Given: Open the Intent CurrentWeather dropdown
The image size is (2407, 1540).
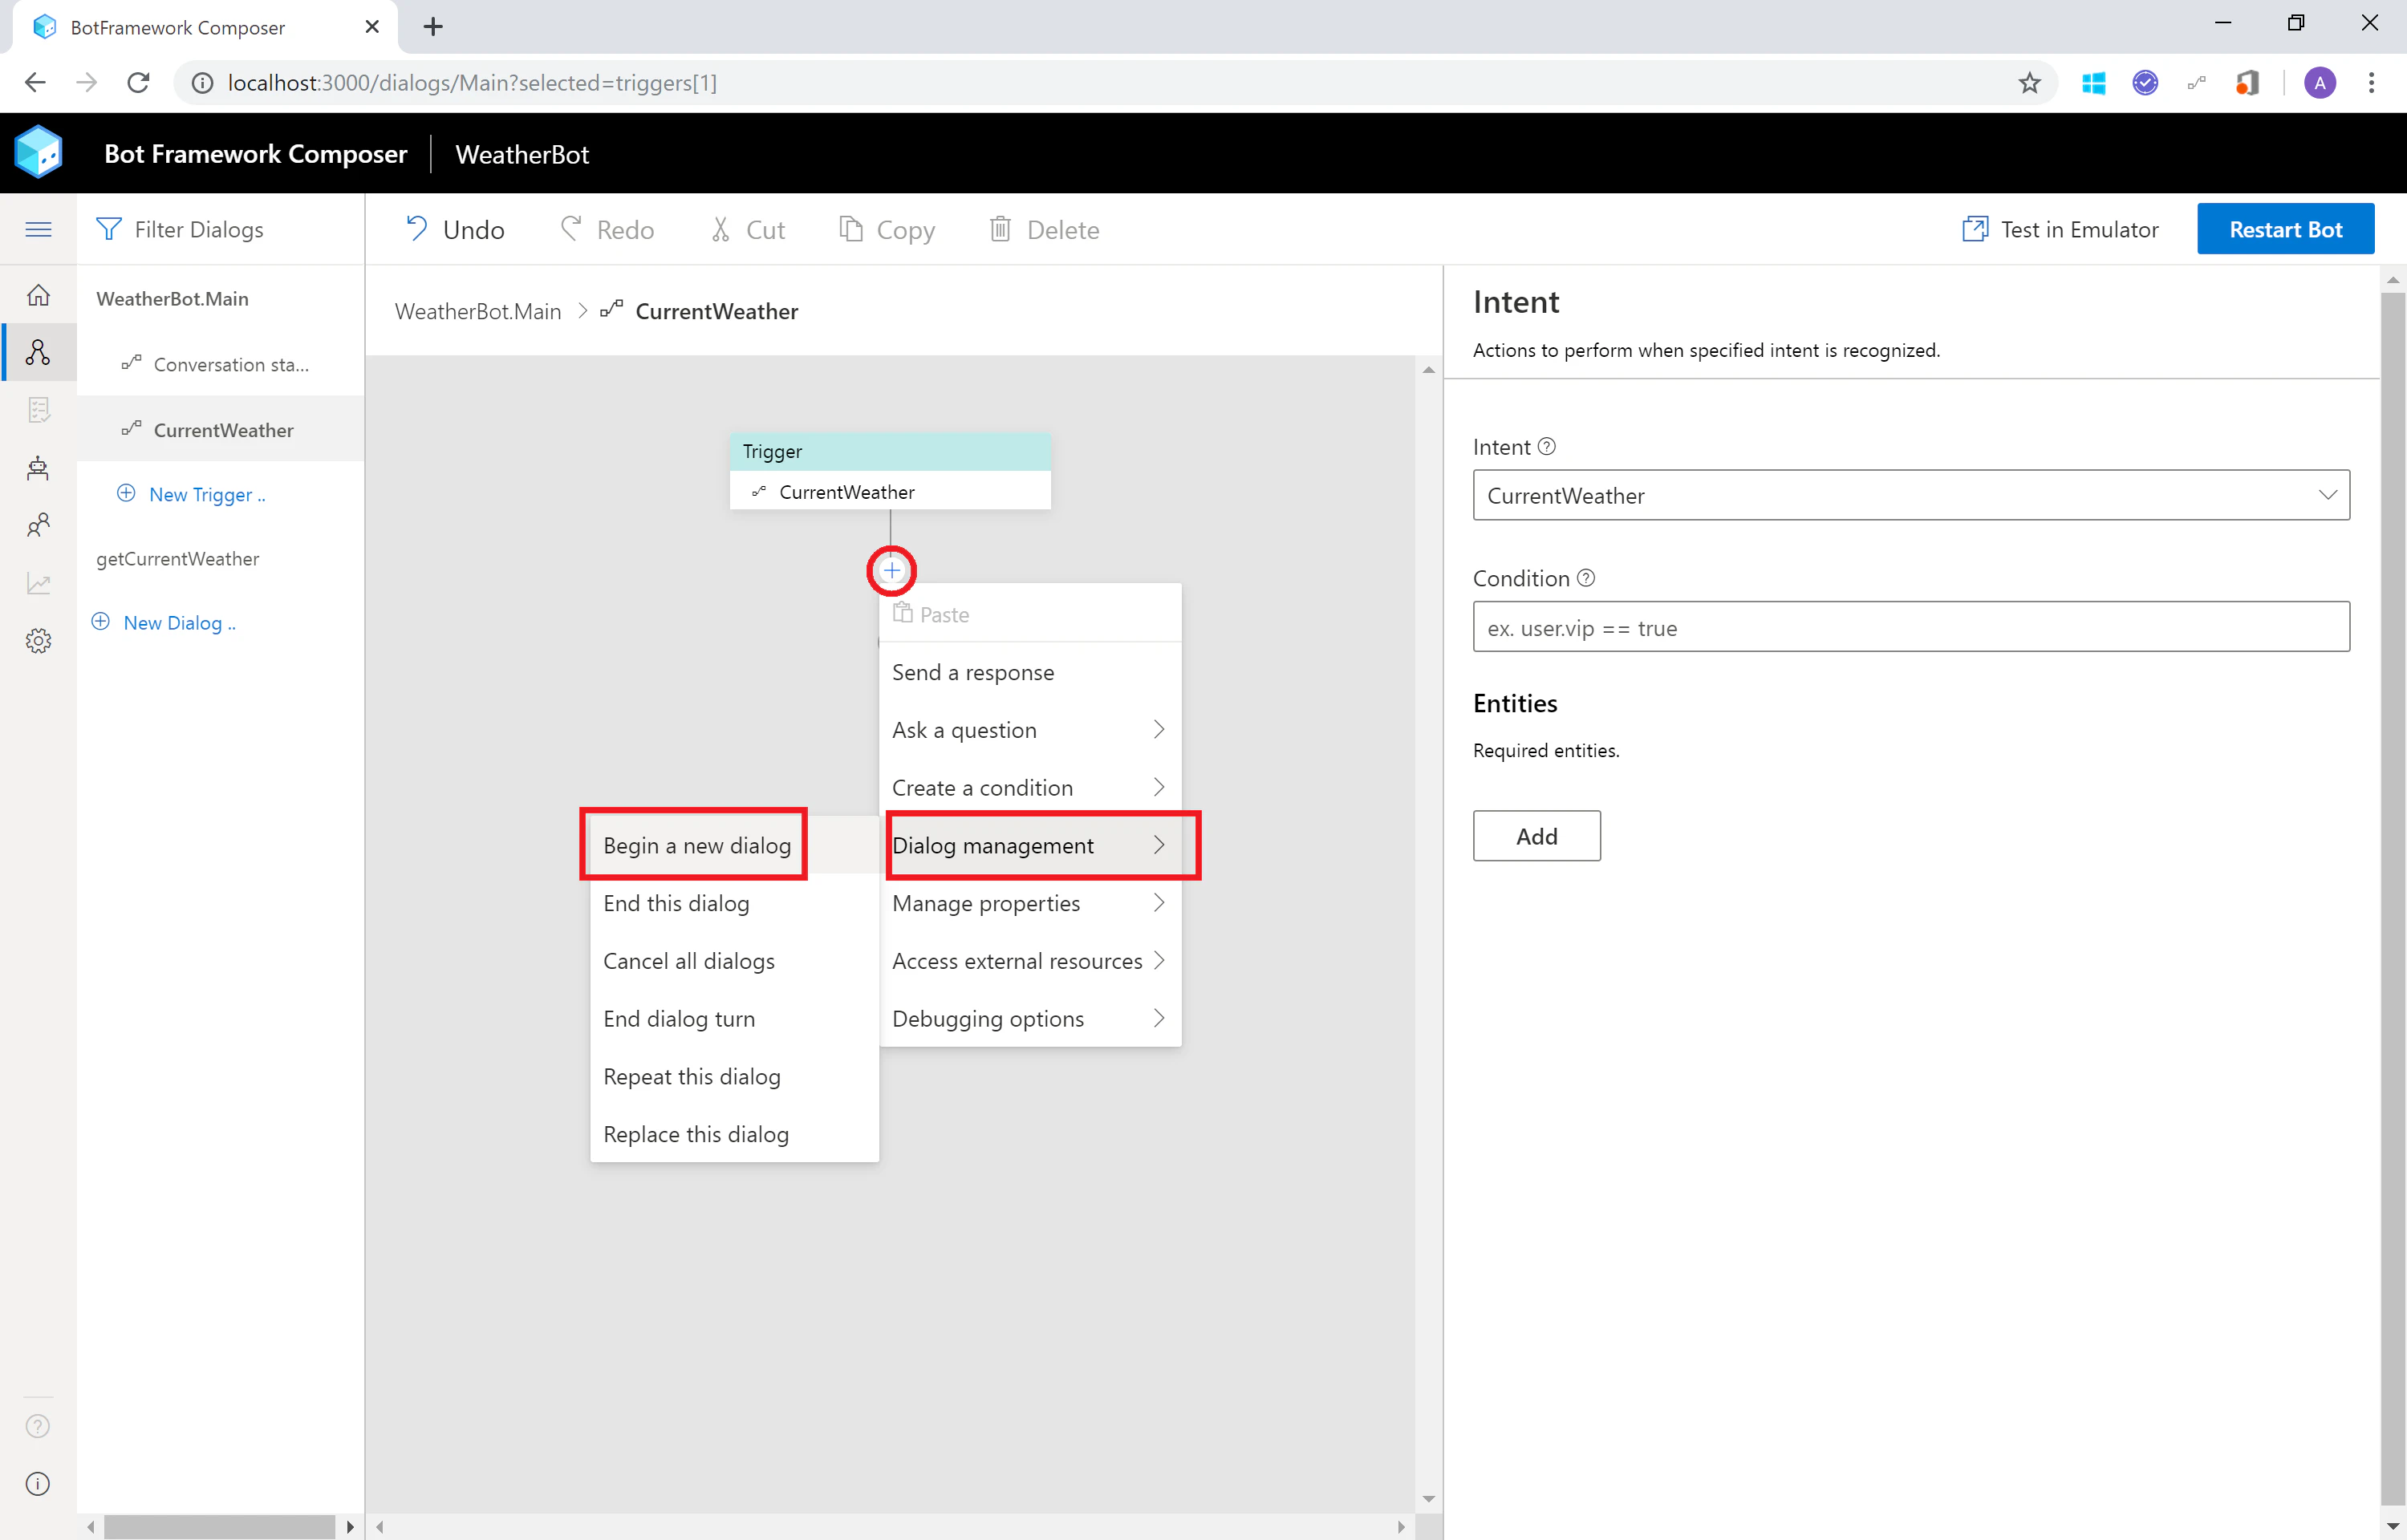Looking at the screenshot, I should click(1911, 495).
